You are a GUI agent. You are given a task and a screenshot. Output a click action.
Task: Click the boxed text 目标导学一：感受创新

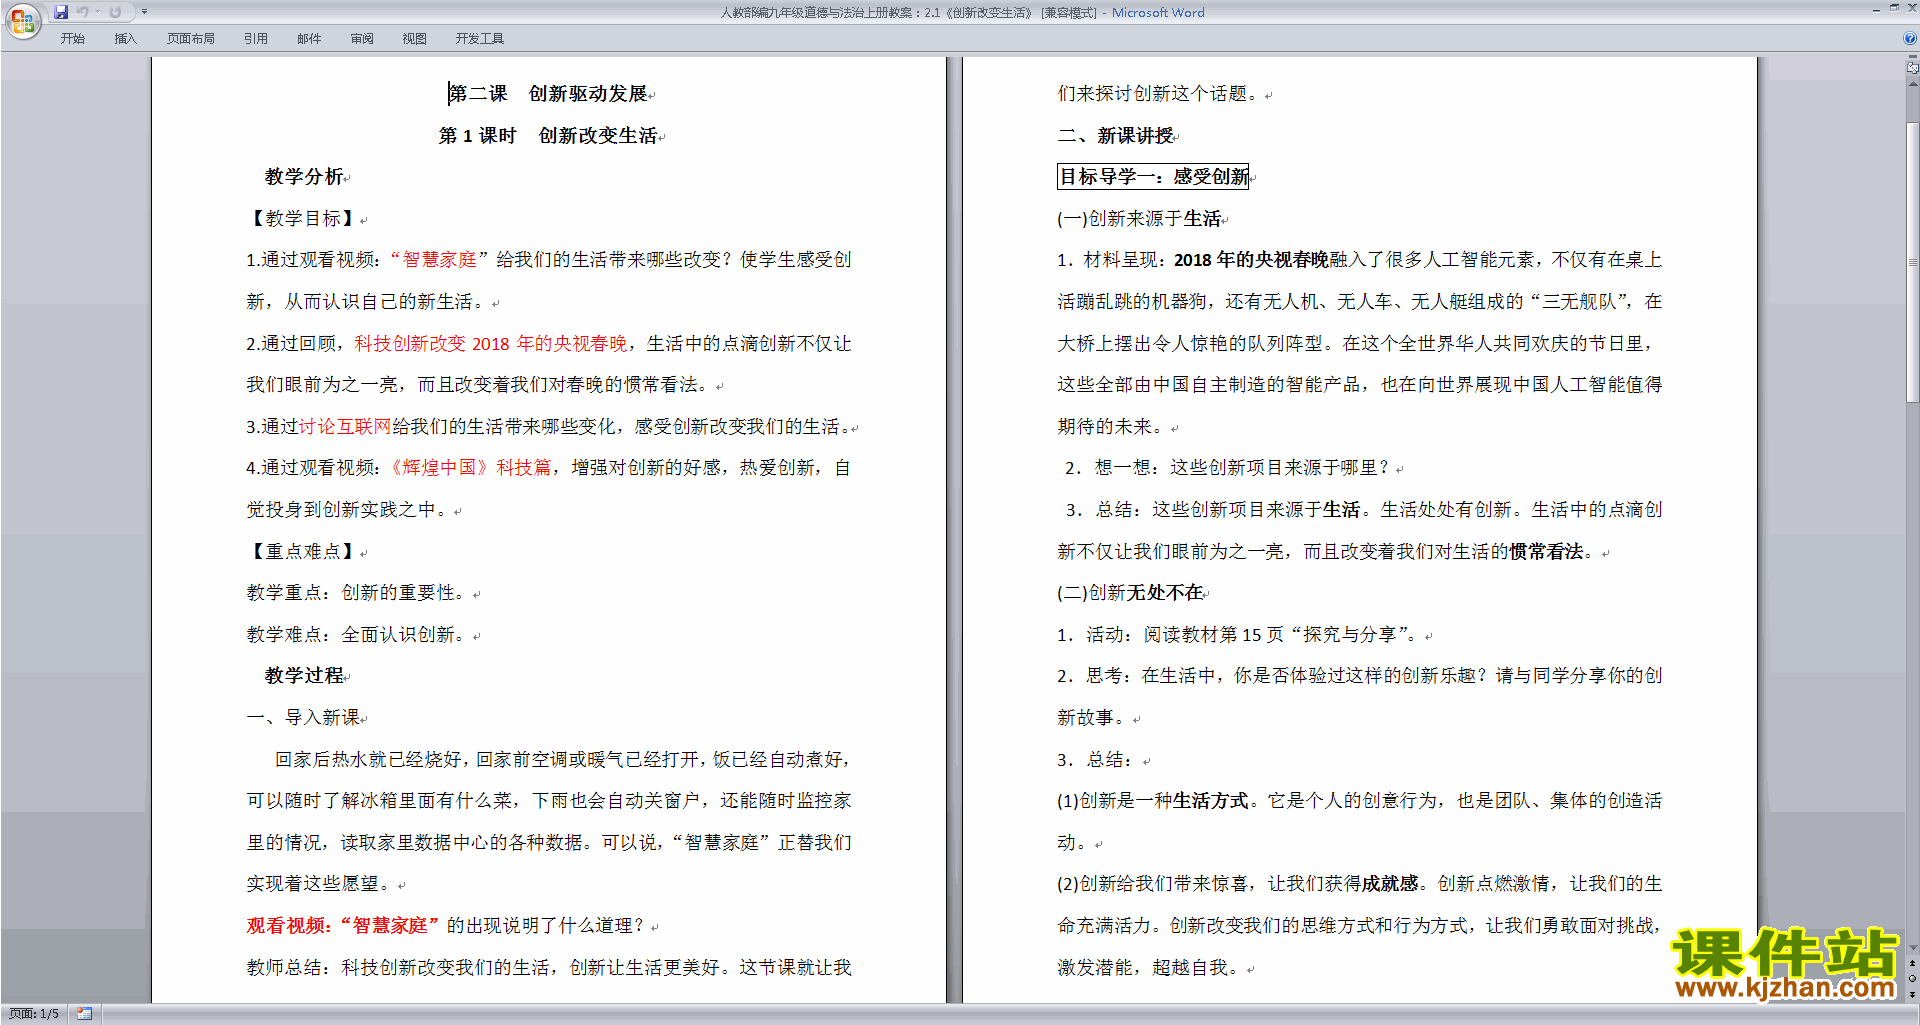tap(1153, 177)
